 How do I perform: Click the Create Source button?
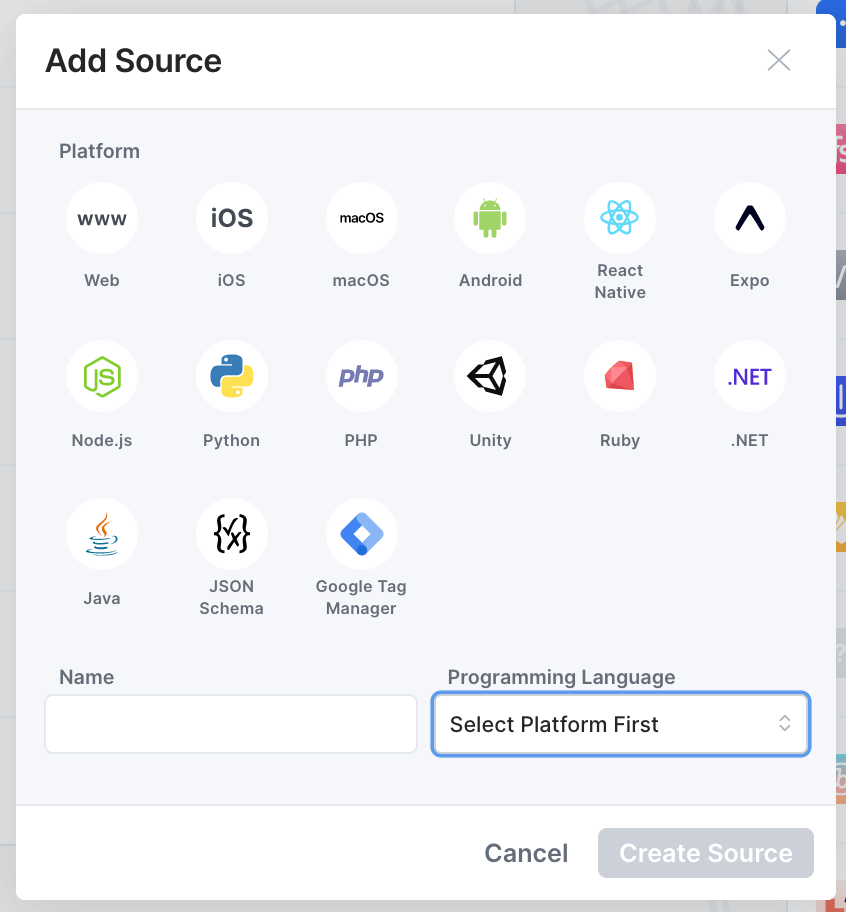pos(705,853)
